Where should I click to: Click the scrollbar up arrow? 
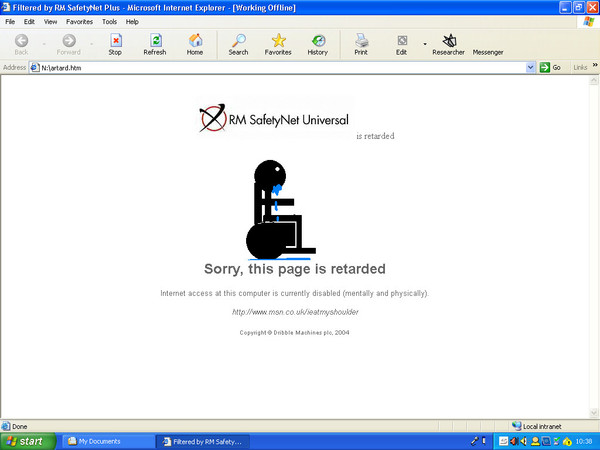594,80
